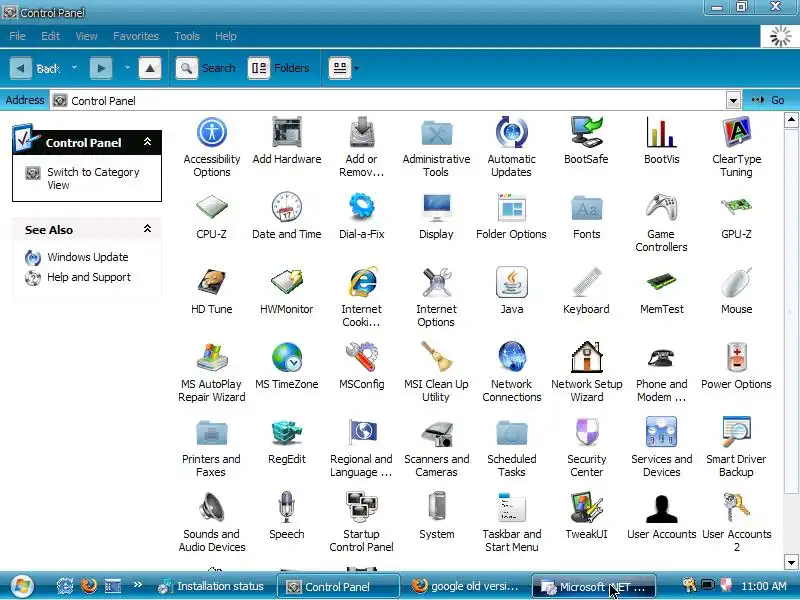This screenshot has width=800, height=600.
Task: Open the File menu
Action: pos(17,36)
